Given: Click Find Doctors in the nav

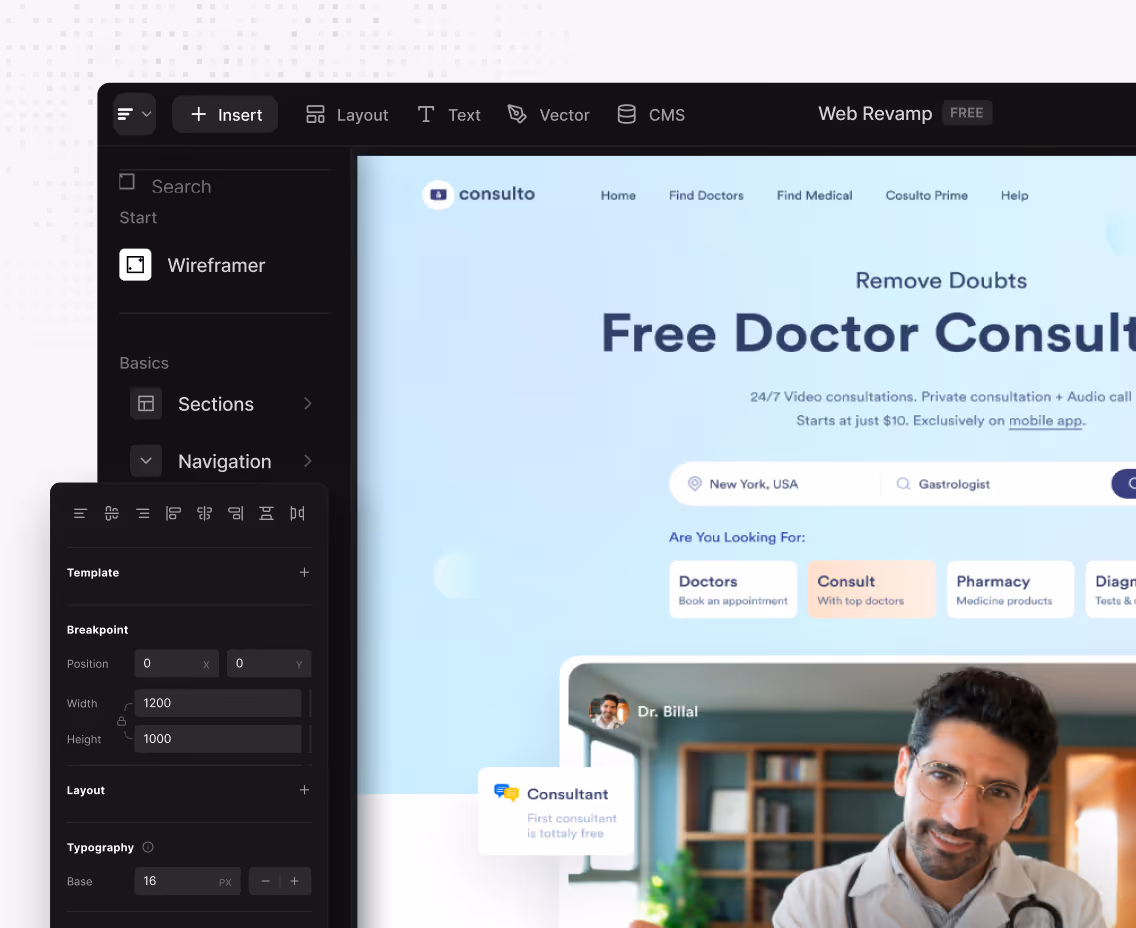Looking at the screenshot, I should tap(706, 196).
